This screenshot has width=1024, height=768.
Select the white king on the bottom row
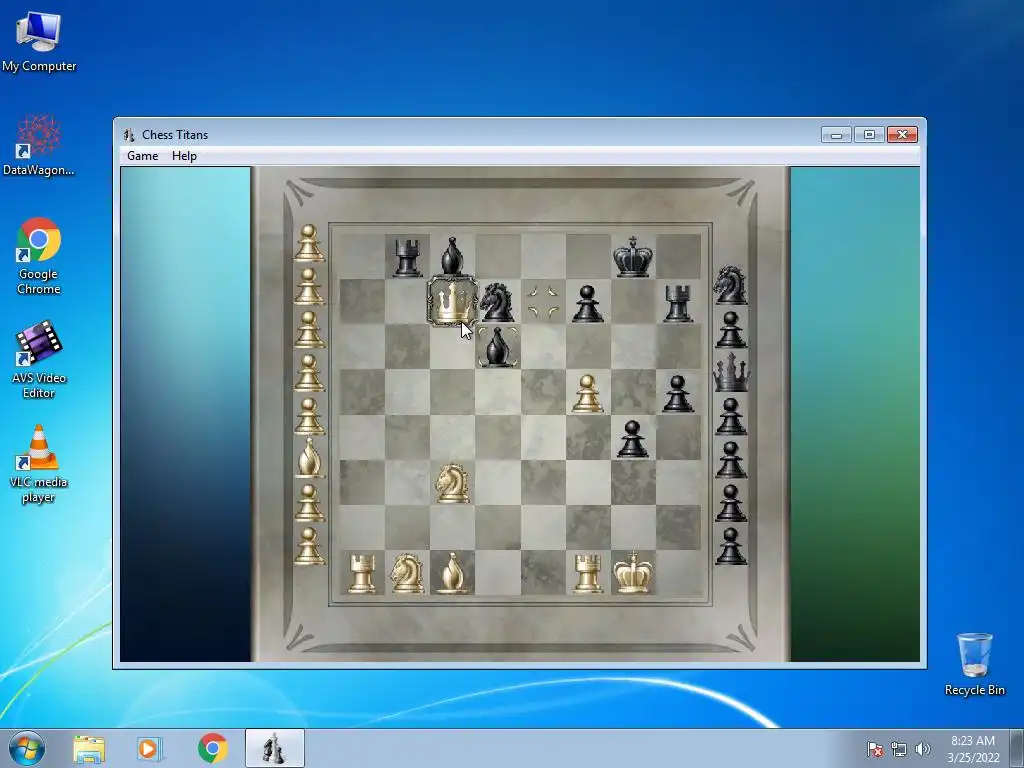pos(633,572)
